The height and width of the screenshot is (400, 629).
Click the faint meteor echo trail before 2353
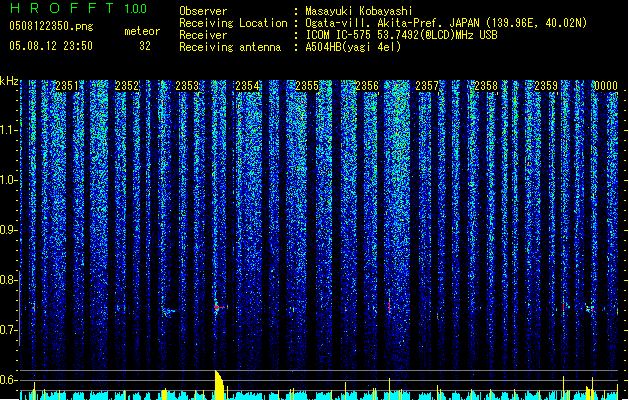pos(168,311)
